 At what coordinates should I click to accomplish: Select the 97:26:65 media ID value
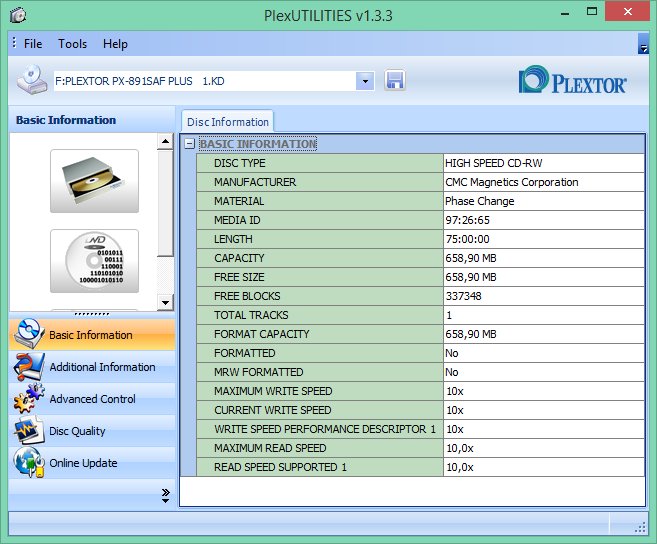[467, 220]
